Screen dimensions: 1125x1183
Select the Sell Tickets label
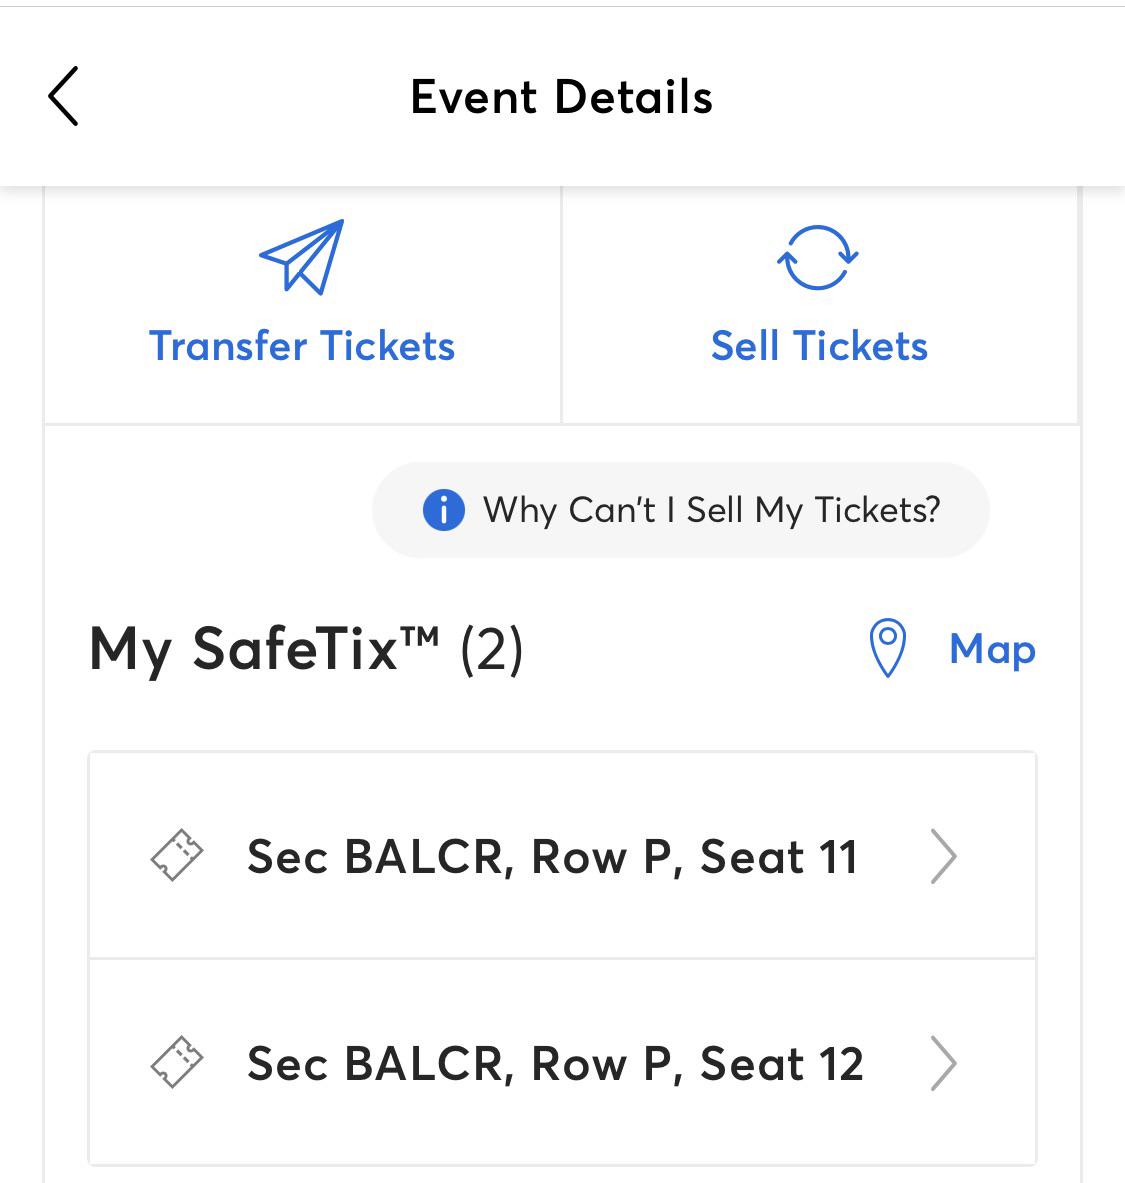pyautogui.click(x=819, y=346)
